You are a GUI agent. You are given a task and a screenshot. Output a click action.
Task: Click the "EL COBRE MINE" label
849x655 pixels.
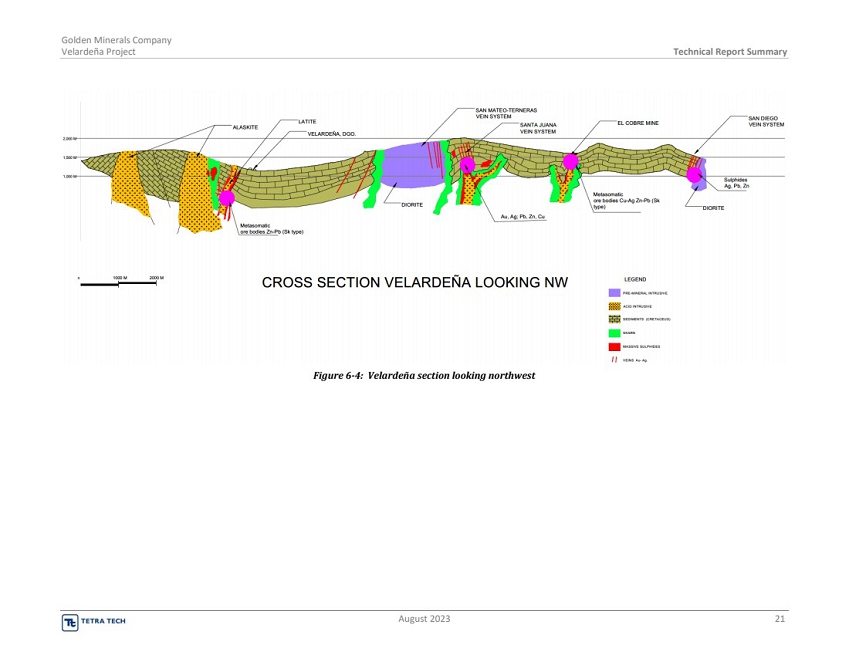tap(638, 123)
